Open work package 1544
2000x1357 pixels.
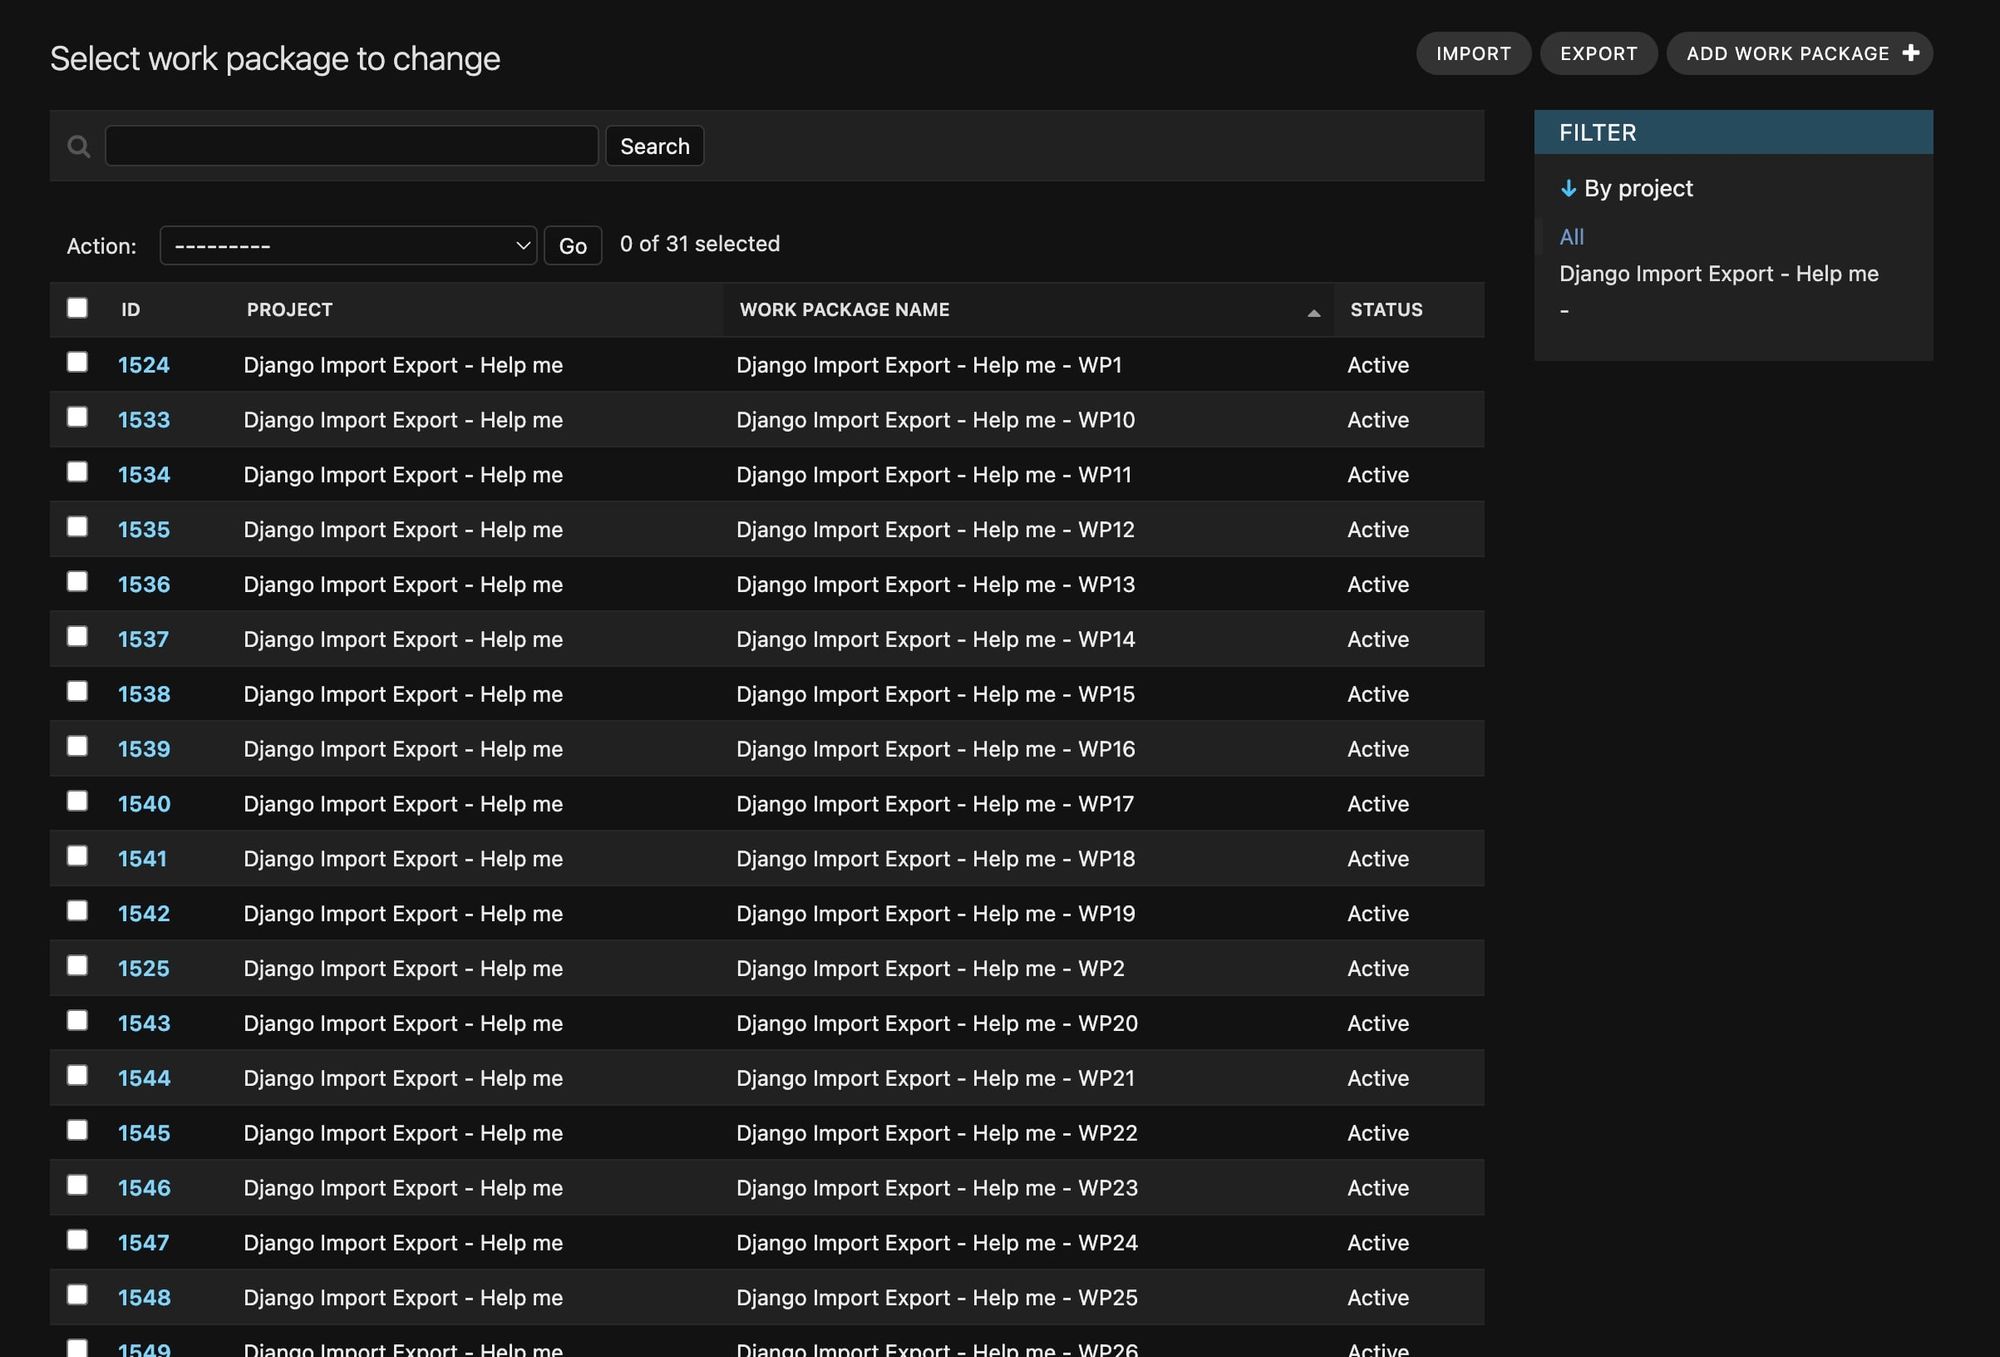(x=144, y=1079)
